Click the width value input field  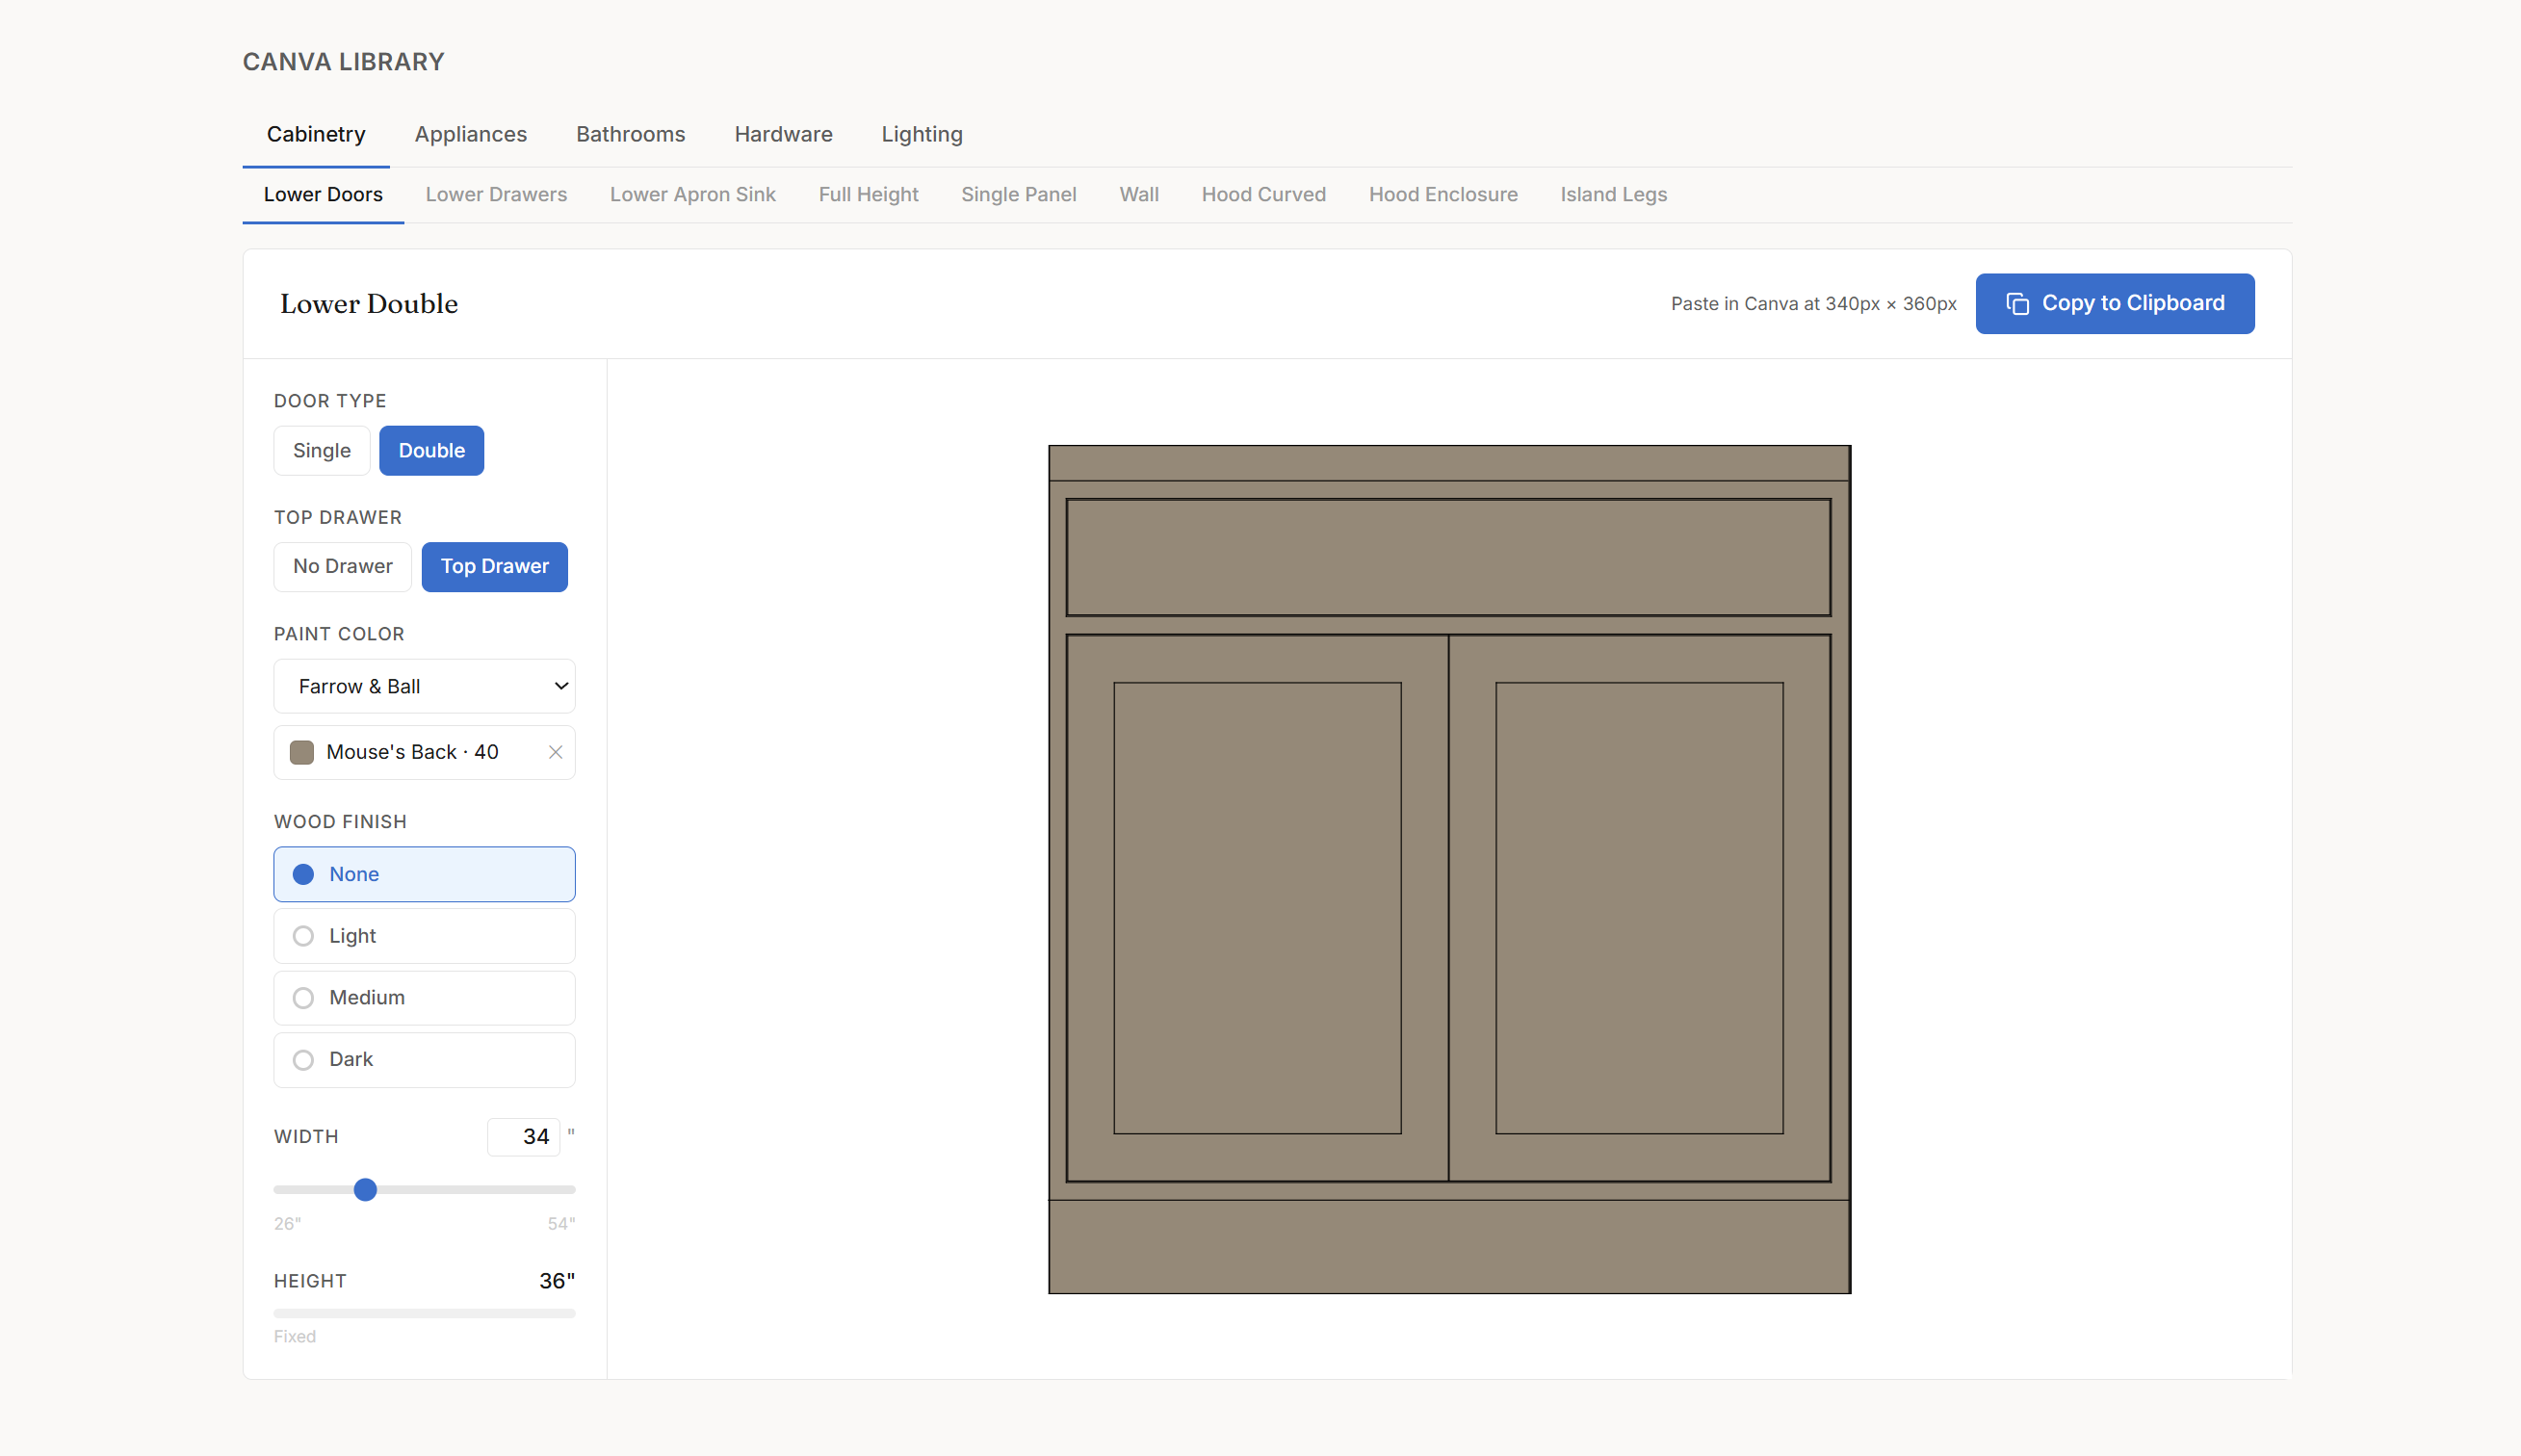coord(523,1136)
